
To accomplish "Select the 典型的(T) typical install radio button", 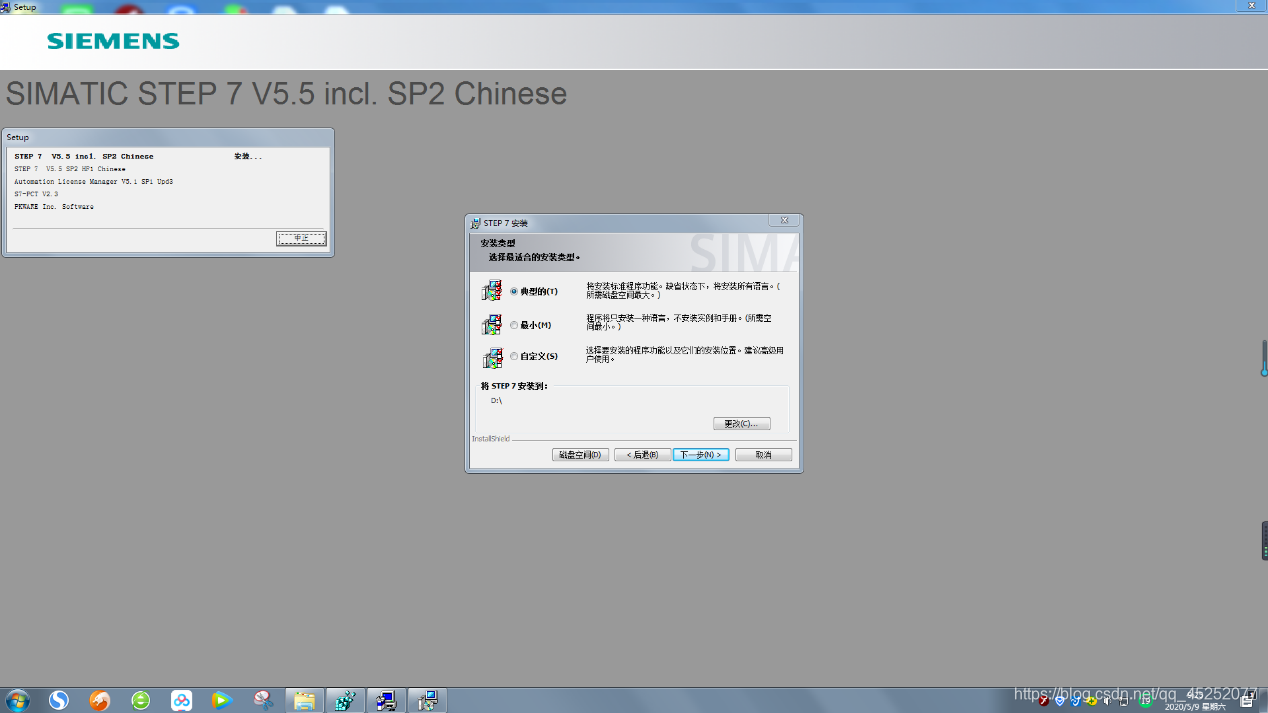I will [514, 292].
